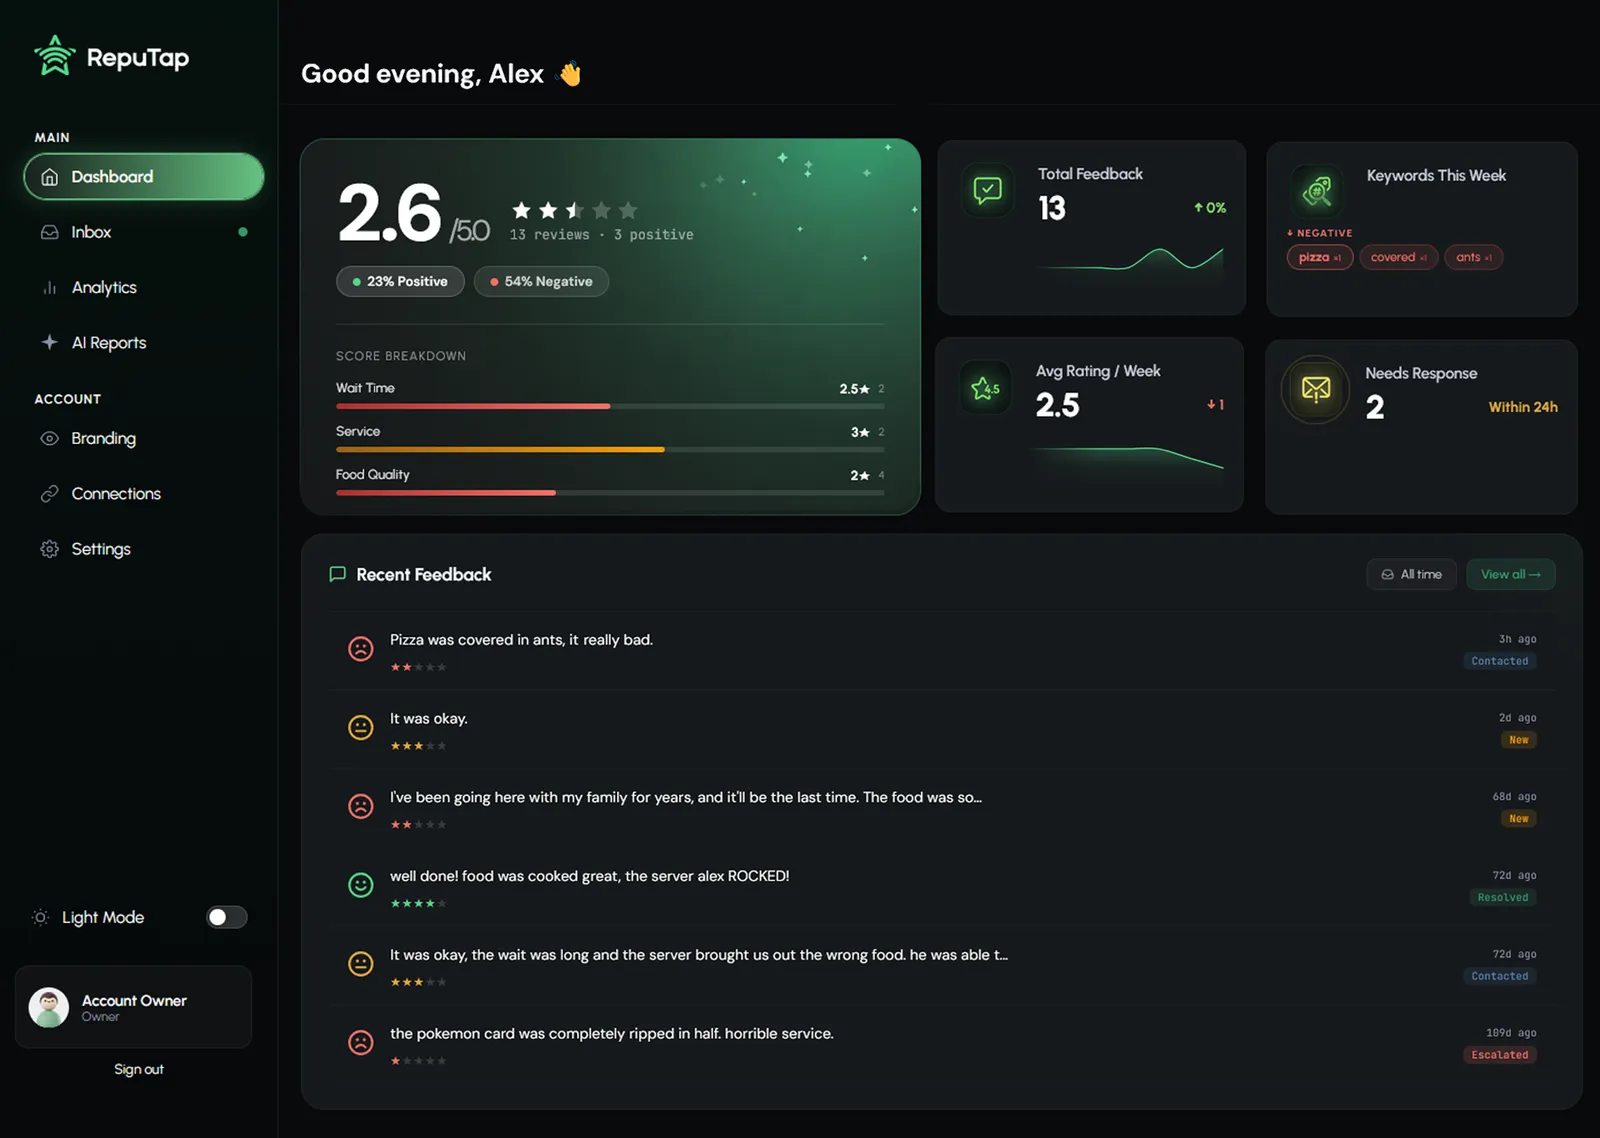
Task: Click the Dashboard home icon
Action: click(49, 177)
